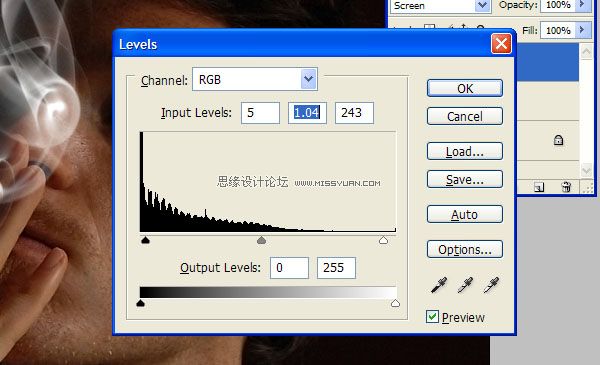Click the trash icon in Layers panel
600x365 pixels.
pos(566,187)
